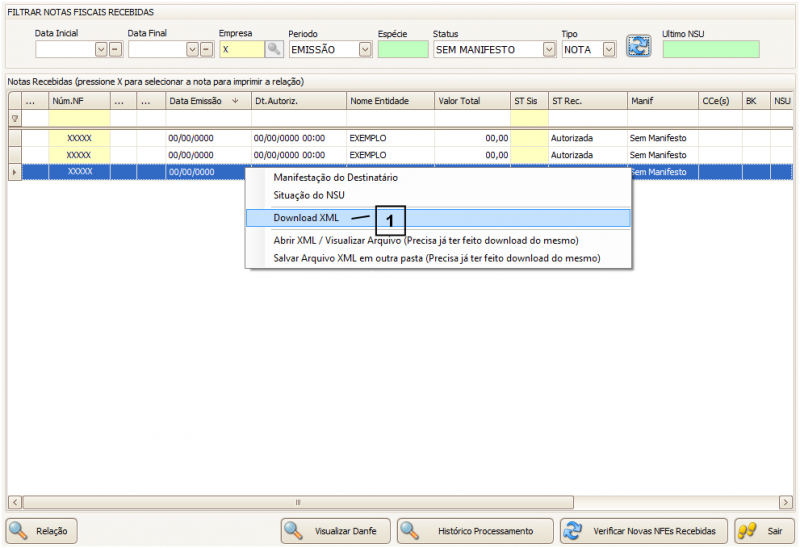Click the current row indicator arrow
Image resolution: width=800 pixels, height=548 pixels.
[14, 172]
